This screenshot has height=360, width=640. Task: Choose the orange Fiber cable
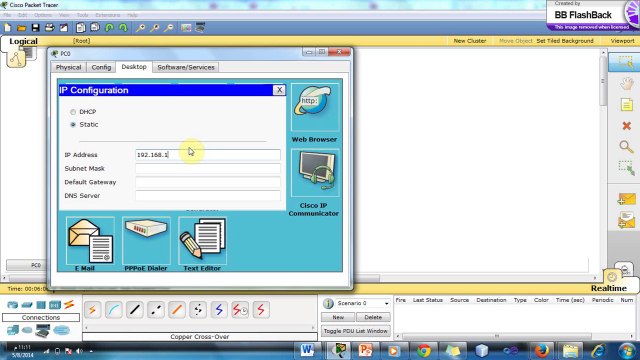tap(177, 310)
